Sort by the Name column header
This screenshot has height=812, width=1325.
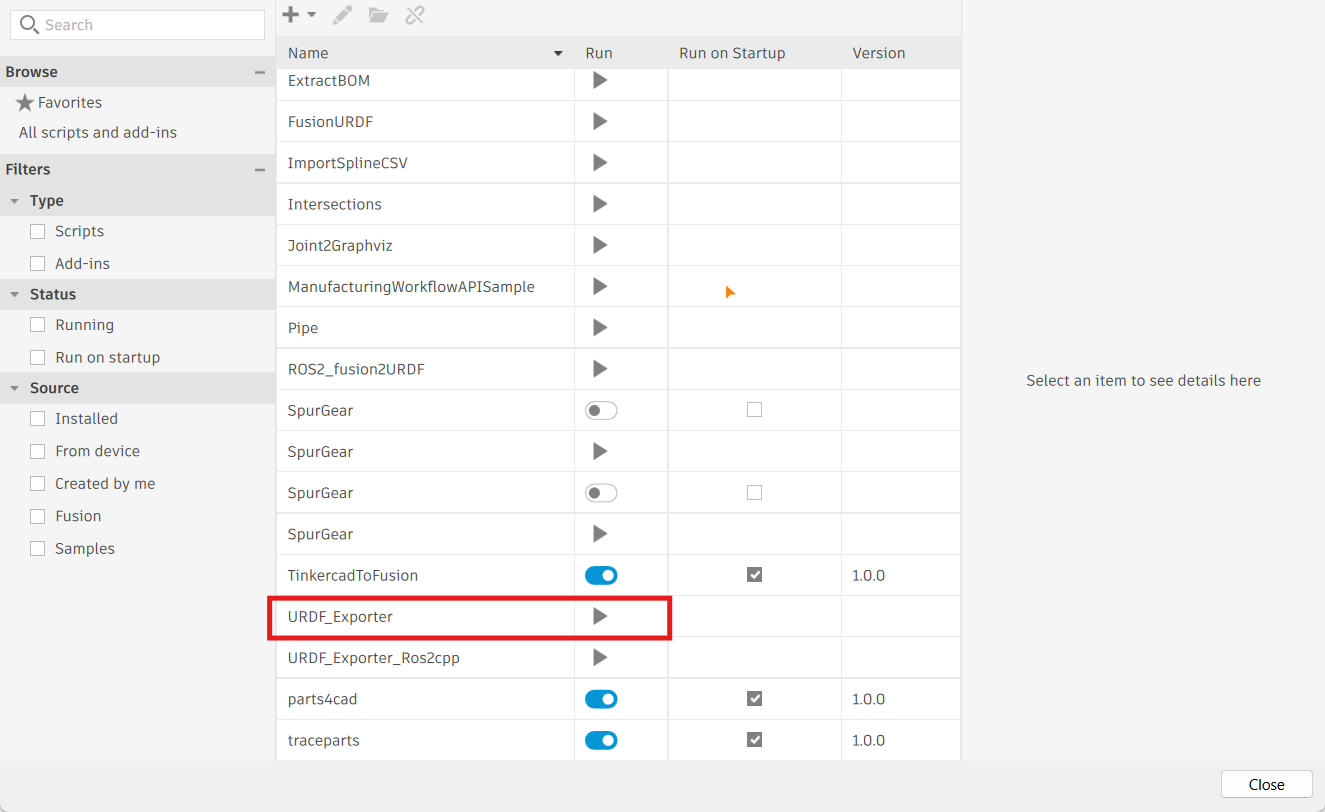pyautogui.click(x=308, y=53)
